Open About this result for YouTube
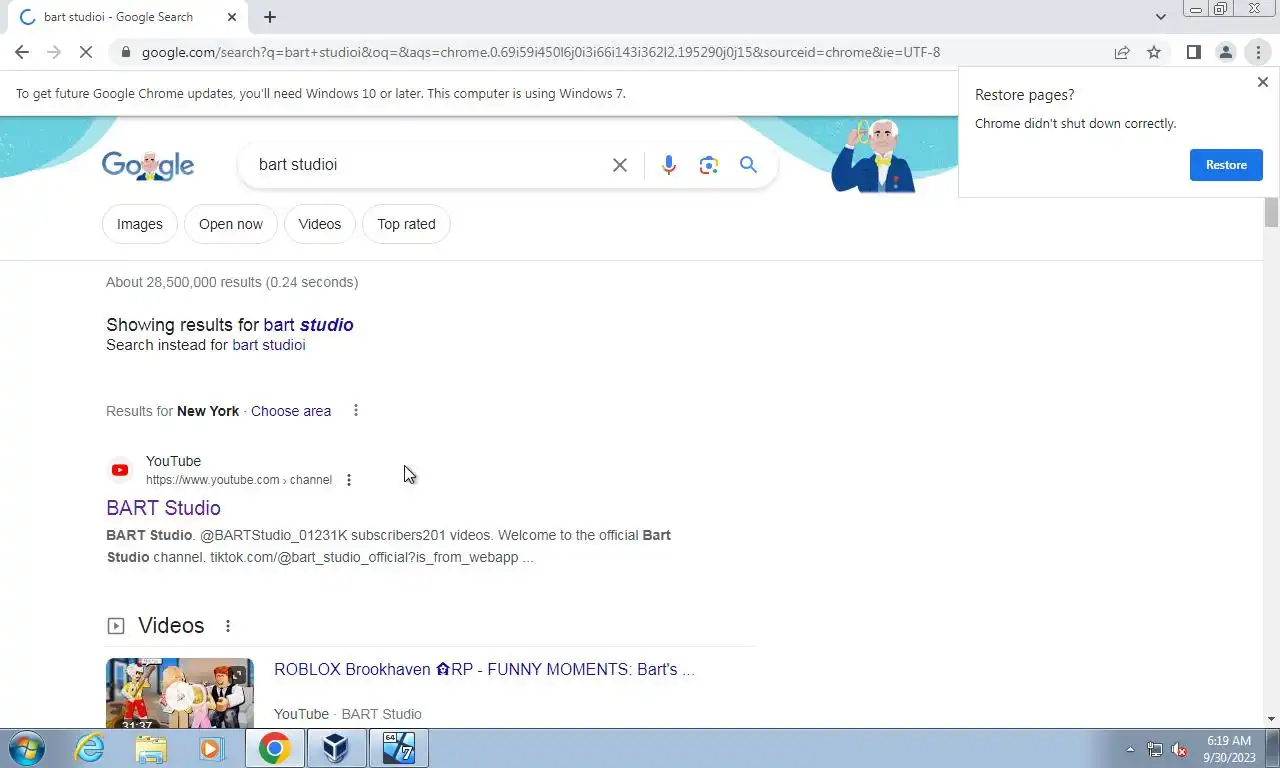 [x=349, y=480]
